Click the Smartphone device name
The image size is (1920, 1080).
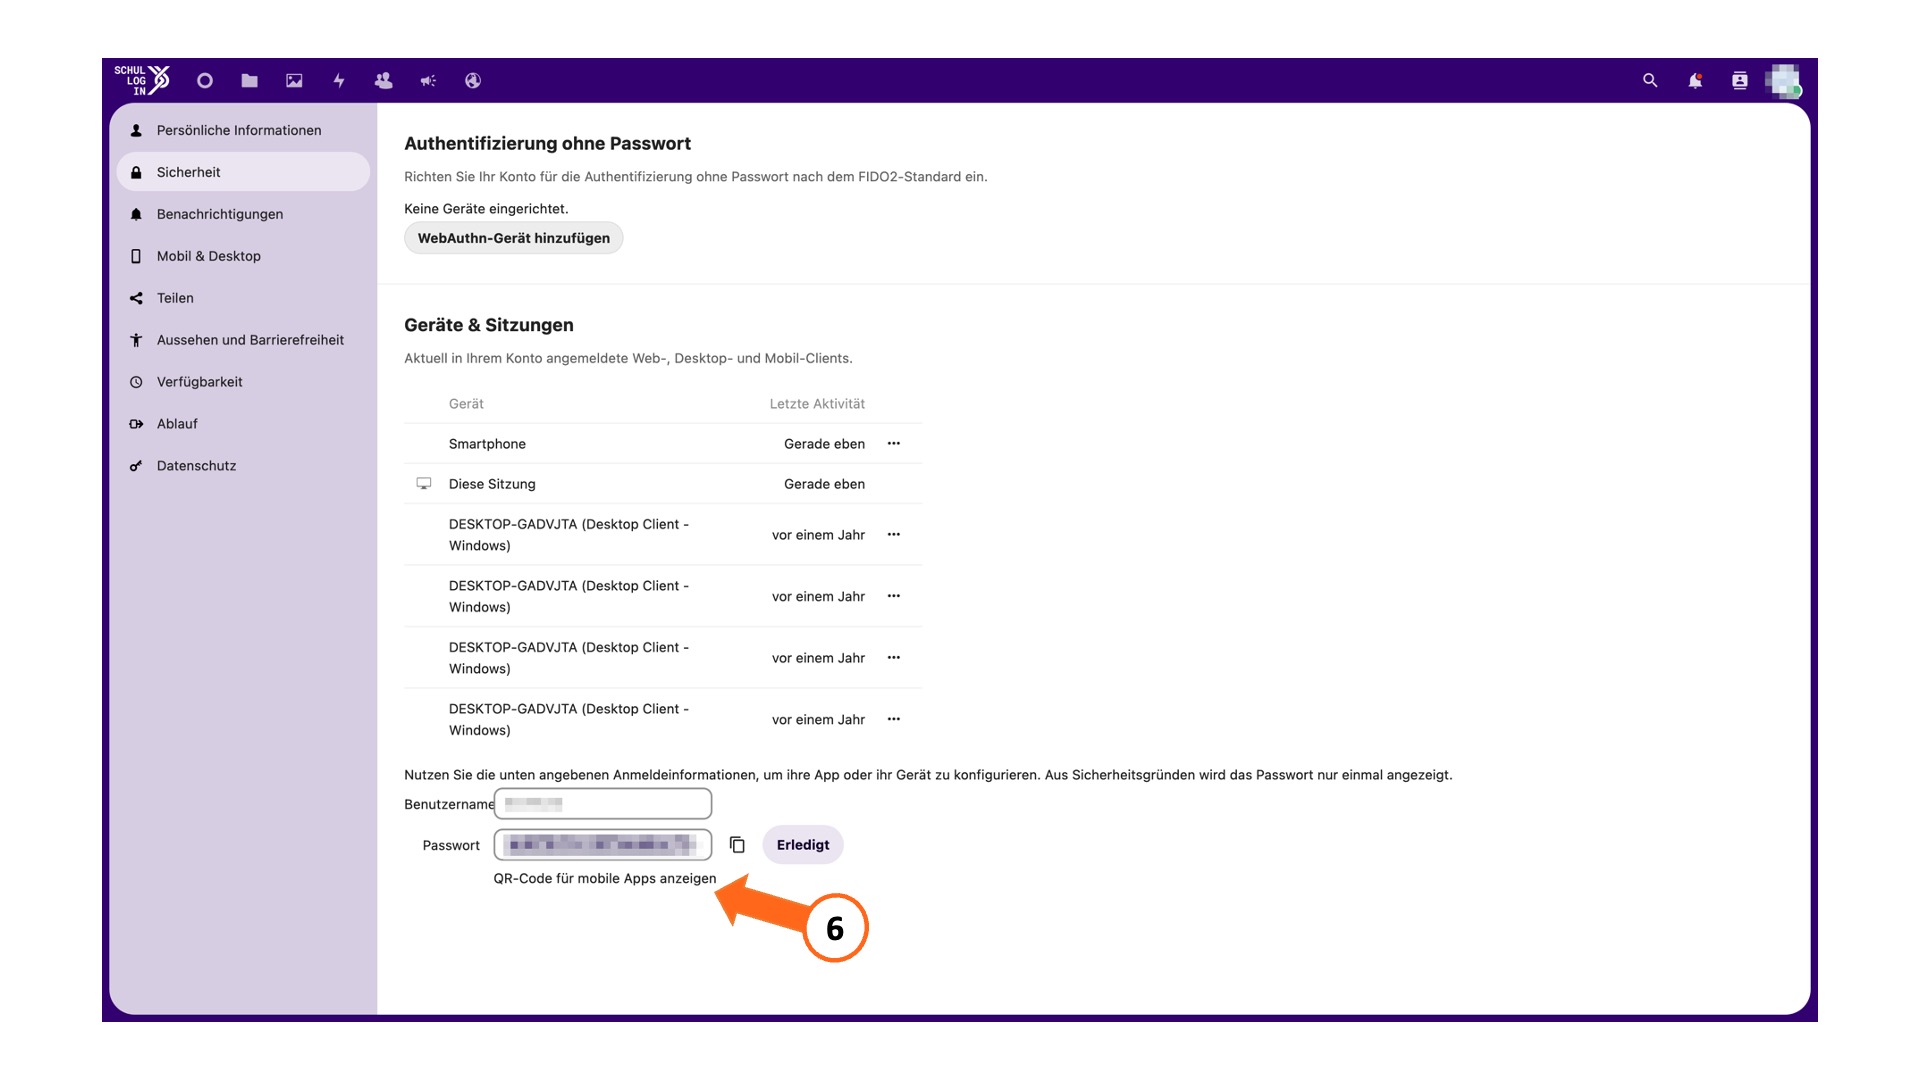(487, 444)
